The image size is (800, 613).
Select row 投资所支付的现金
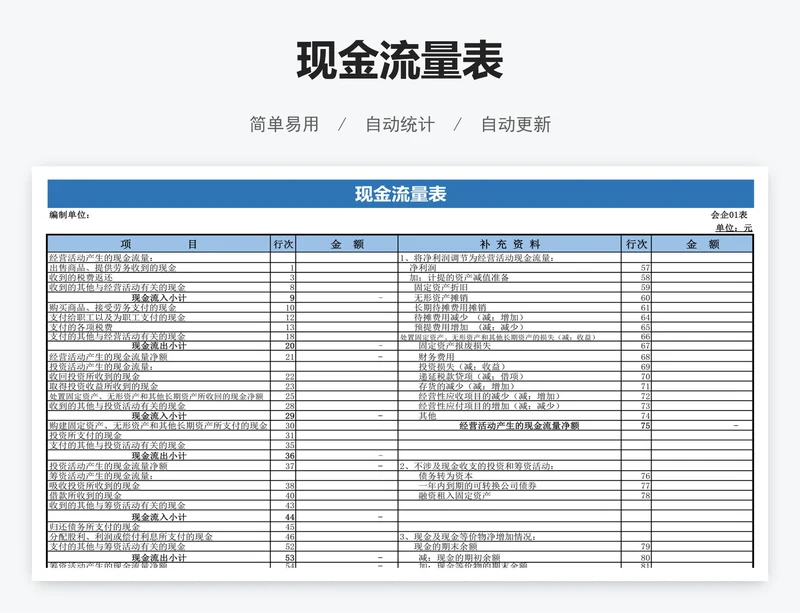[85, 435]
